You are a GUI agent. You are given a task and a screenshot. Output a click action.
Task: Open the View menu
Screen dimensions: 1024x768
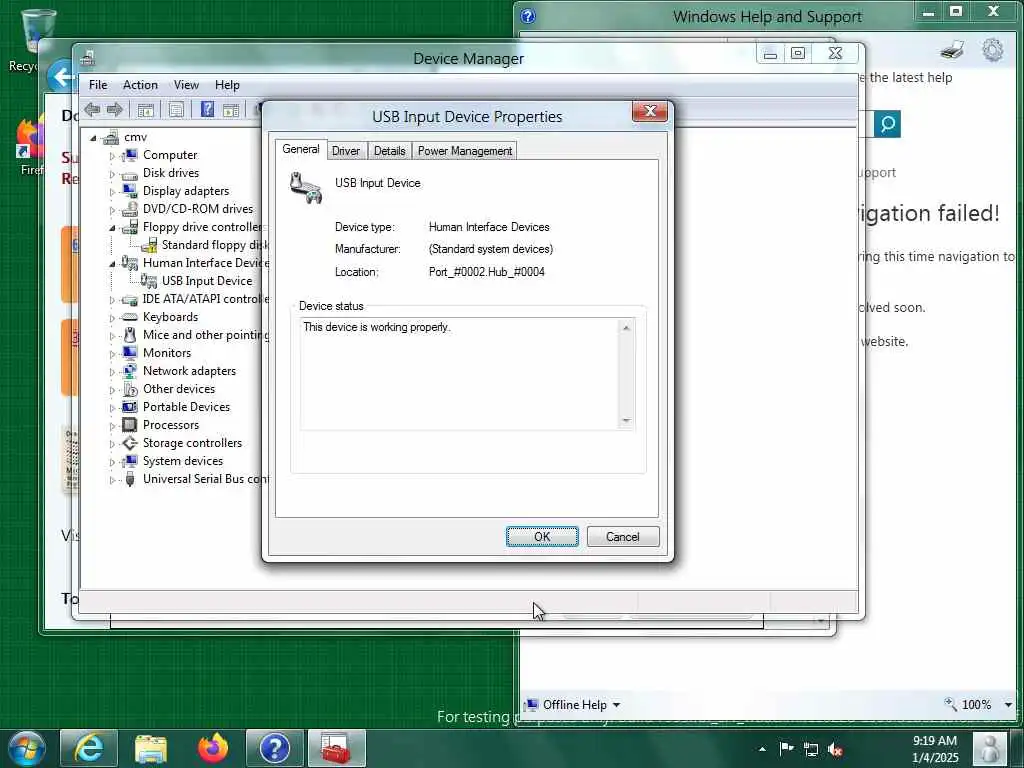pyautogui.click(x=186, y=85)
